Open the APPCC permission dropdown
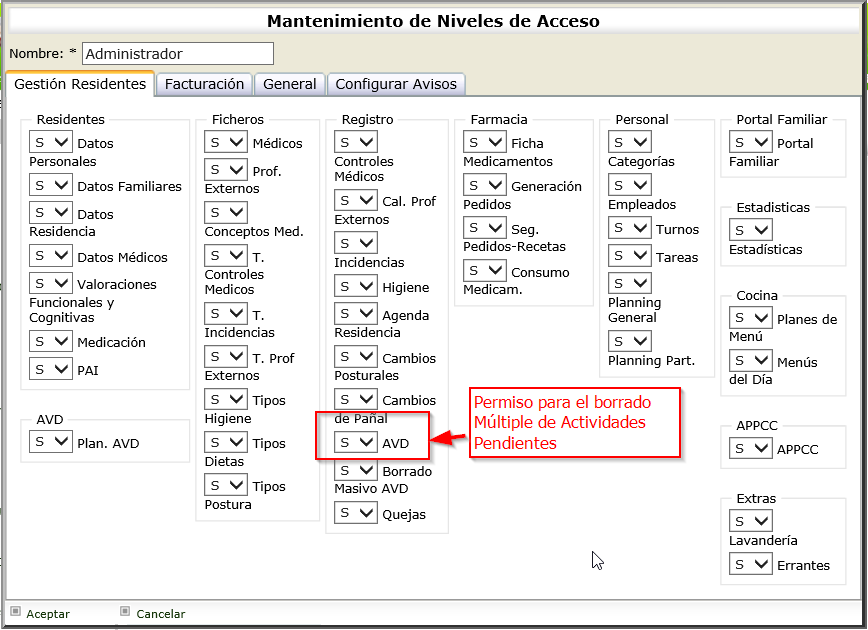868x630 pixels. tap(750, 448)
